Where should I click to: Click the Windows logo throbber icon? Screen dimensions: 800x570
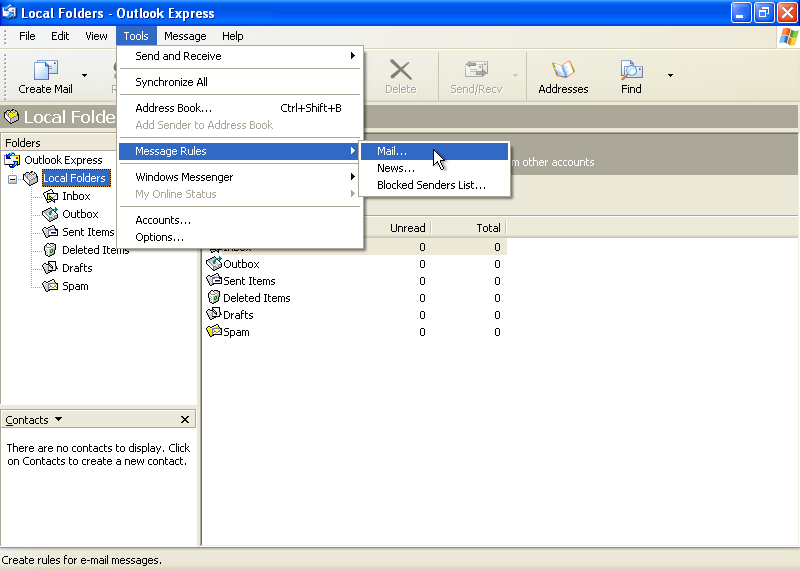coord(788,37)
